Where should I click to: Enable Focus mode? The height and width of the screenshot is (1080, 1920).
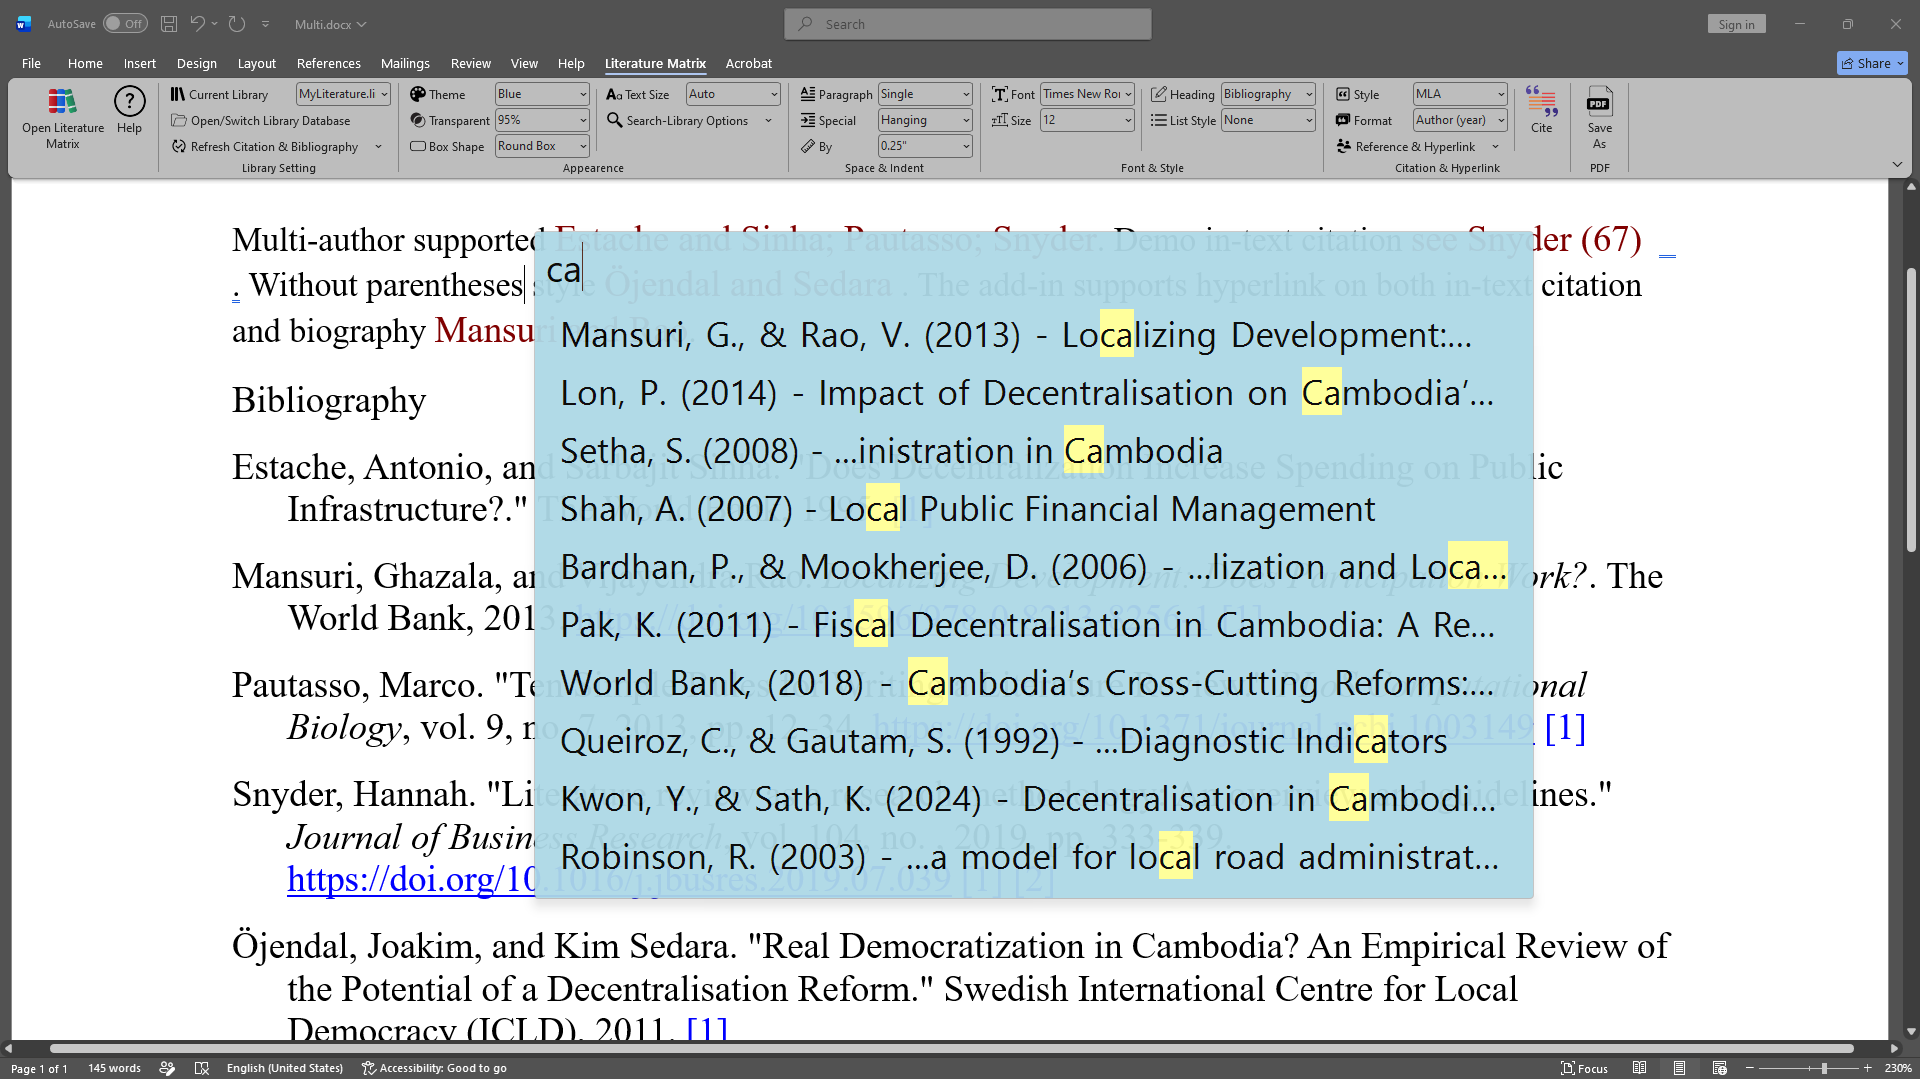(x=1584, y=1068)
